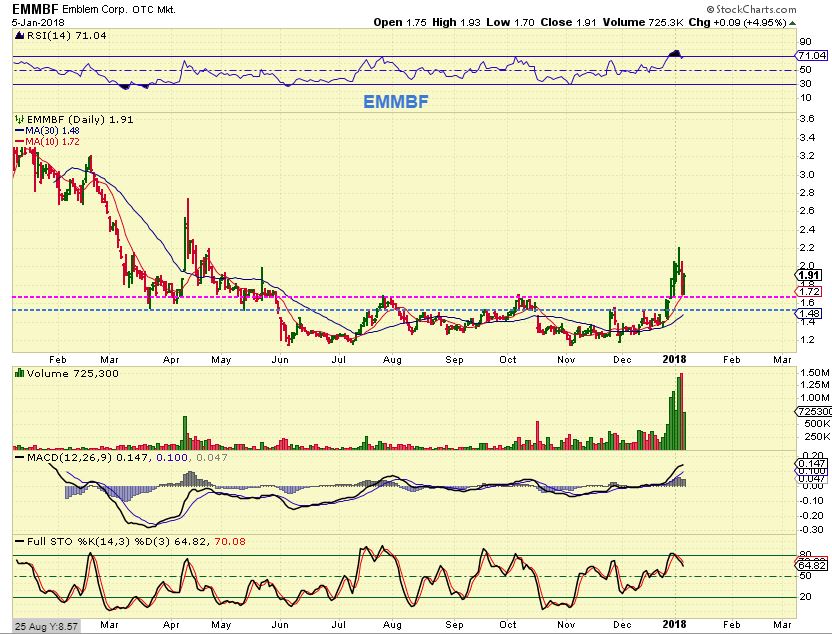Click the 'Volume 725.3K' header value
The height and width of the screenshot is (634, 832).
coord(643,22)
